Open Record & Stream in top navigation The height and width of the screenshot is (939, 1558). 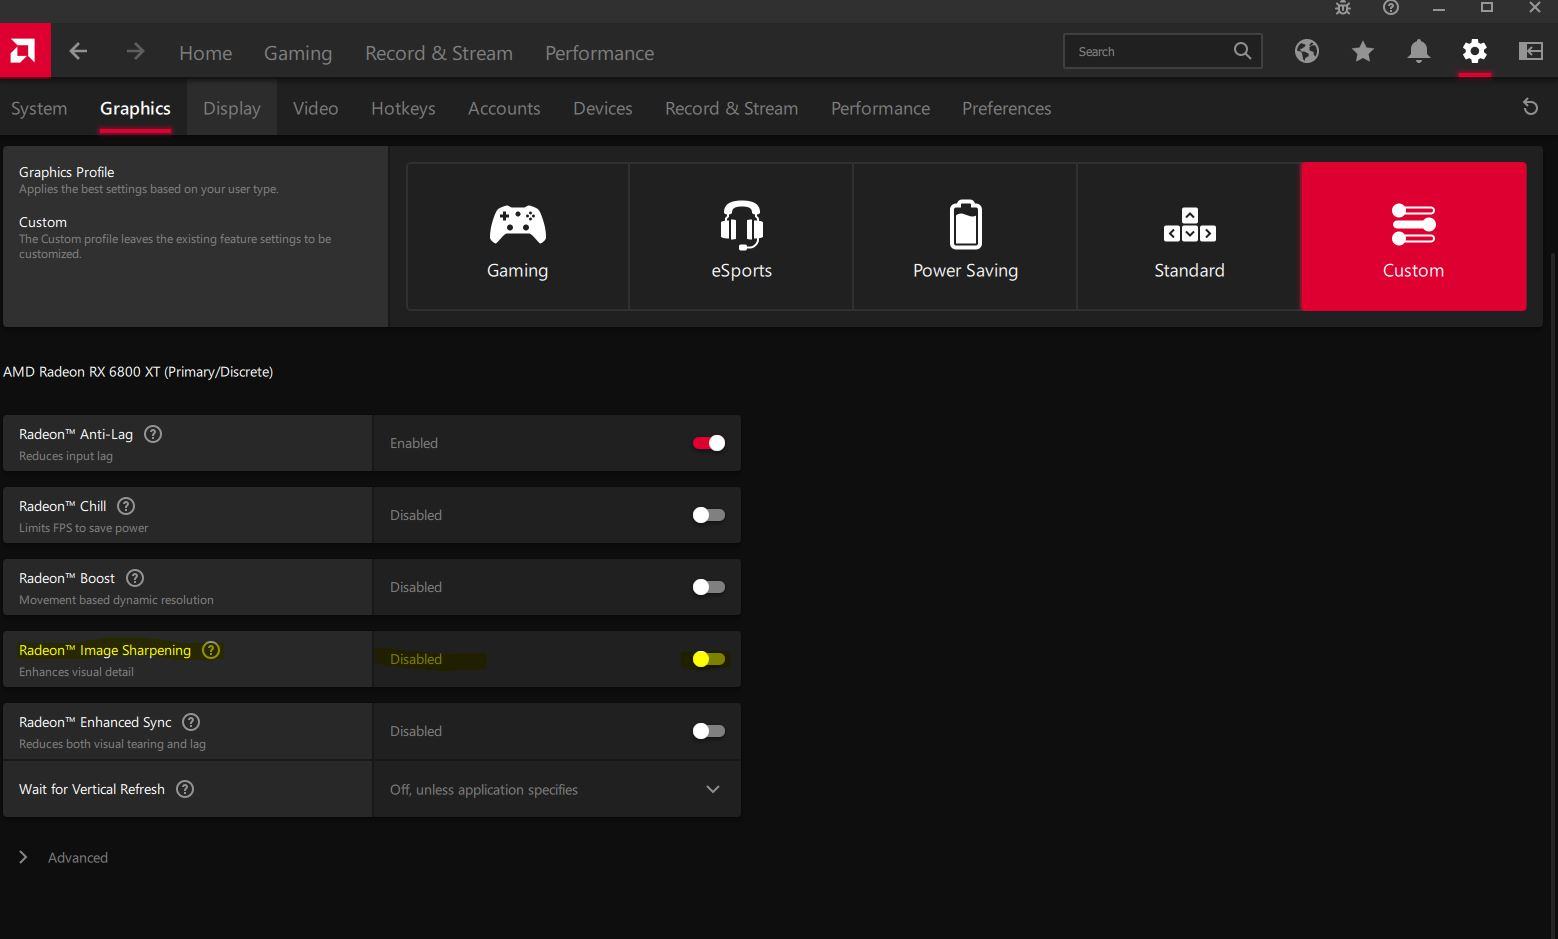pyautogui.click(x=439, y=53)
